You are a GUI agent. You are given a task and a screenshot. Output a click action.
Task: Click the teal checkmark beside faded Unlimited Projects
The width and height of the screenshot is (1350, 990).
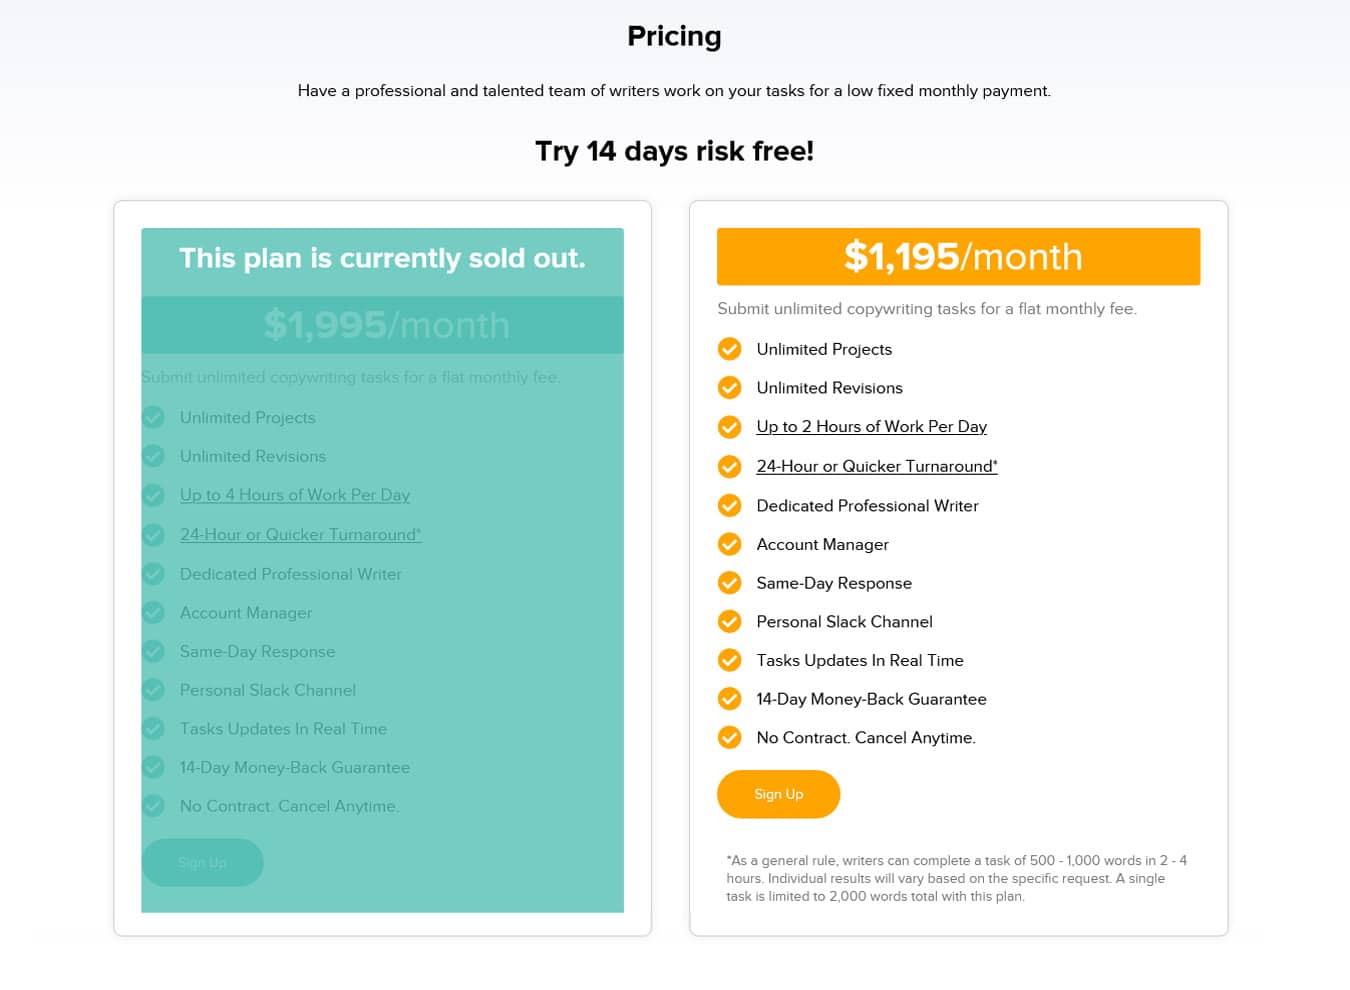(153, 417)
